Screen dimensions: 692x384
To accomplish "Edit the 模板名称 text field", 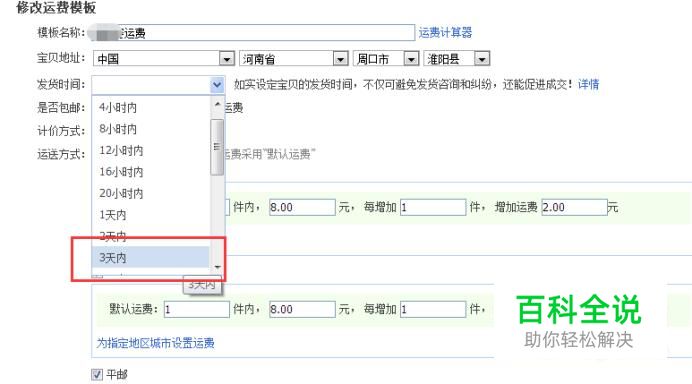I will point(253,33).
